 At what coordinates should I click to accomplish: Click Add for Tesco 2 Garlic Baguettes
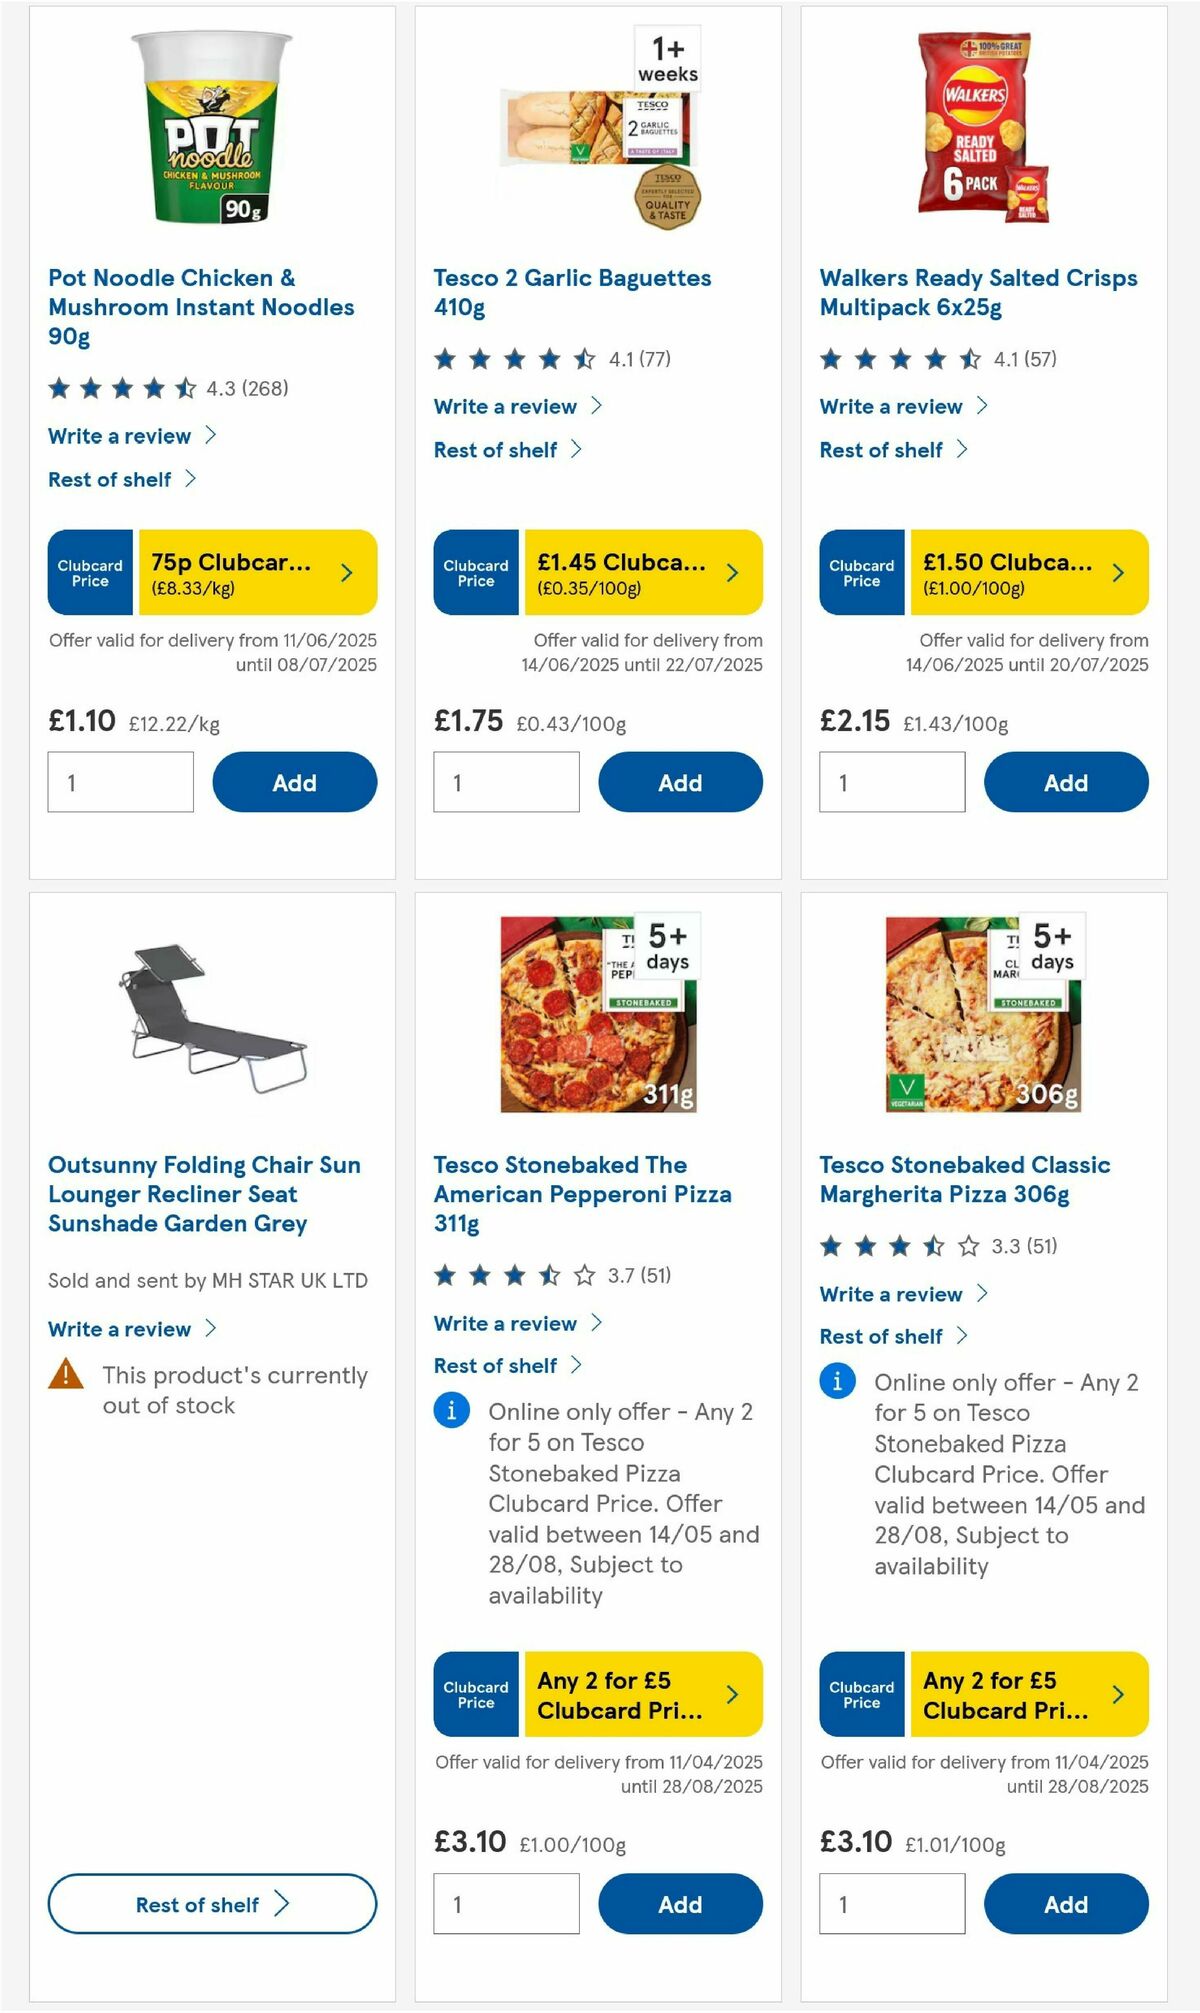click(679, 781)
